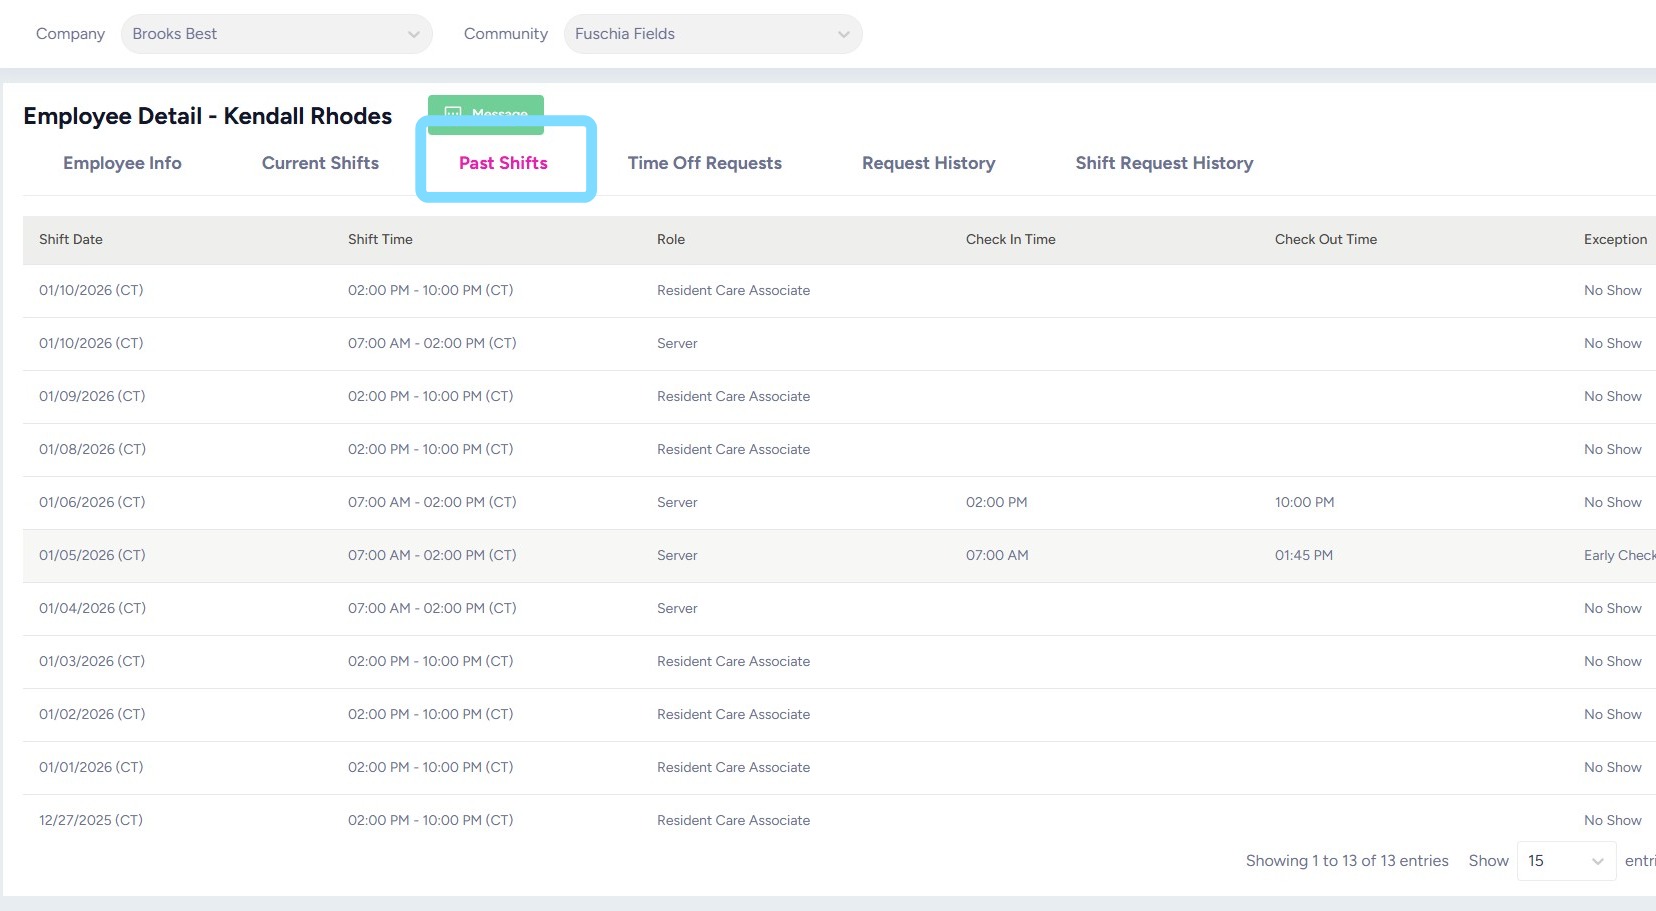The width and height of the screenshot is (1656, 911).
Task: Sort table by Shift Date column header
Action: pyautogui.click(x=71, y=239)
